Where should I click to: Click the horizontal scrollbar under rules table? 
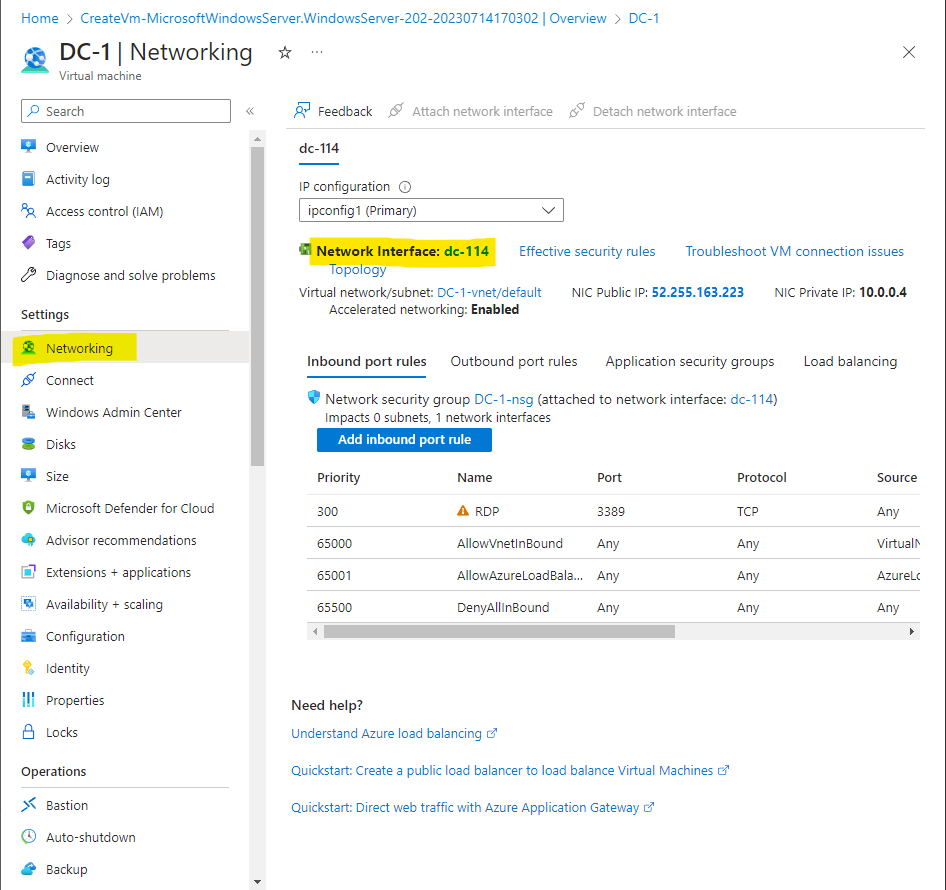(x=499, y=631)
